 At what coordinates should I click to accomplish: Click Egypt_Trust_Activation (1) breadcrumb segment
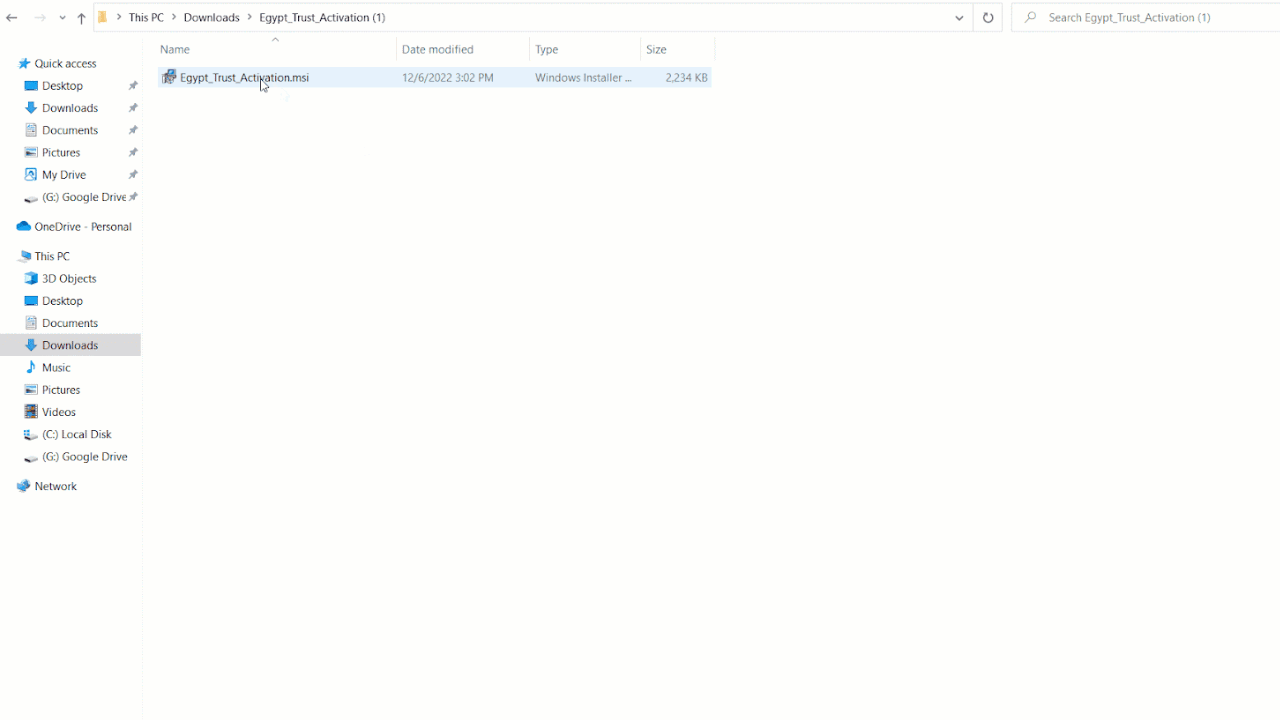(322, 18)
